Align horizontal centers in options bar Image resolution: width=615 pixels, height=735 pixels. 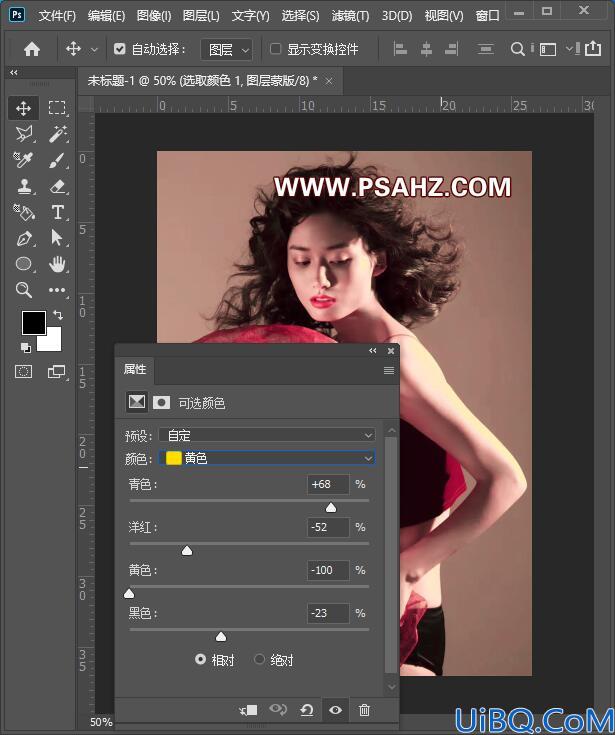[426, 49]
